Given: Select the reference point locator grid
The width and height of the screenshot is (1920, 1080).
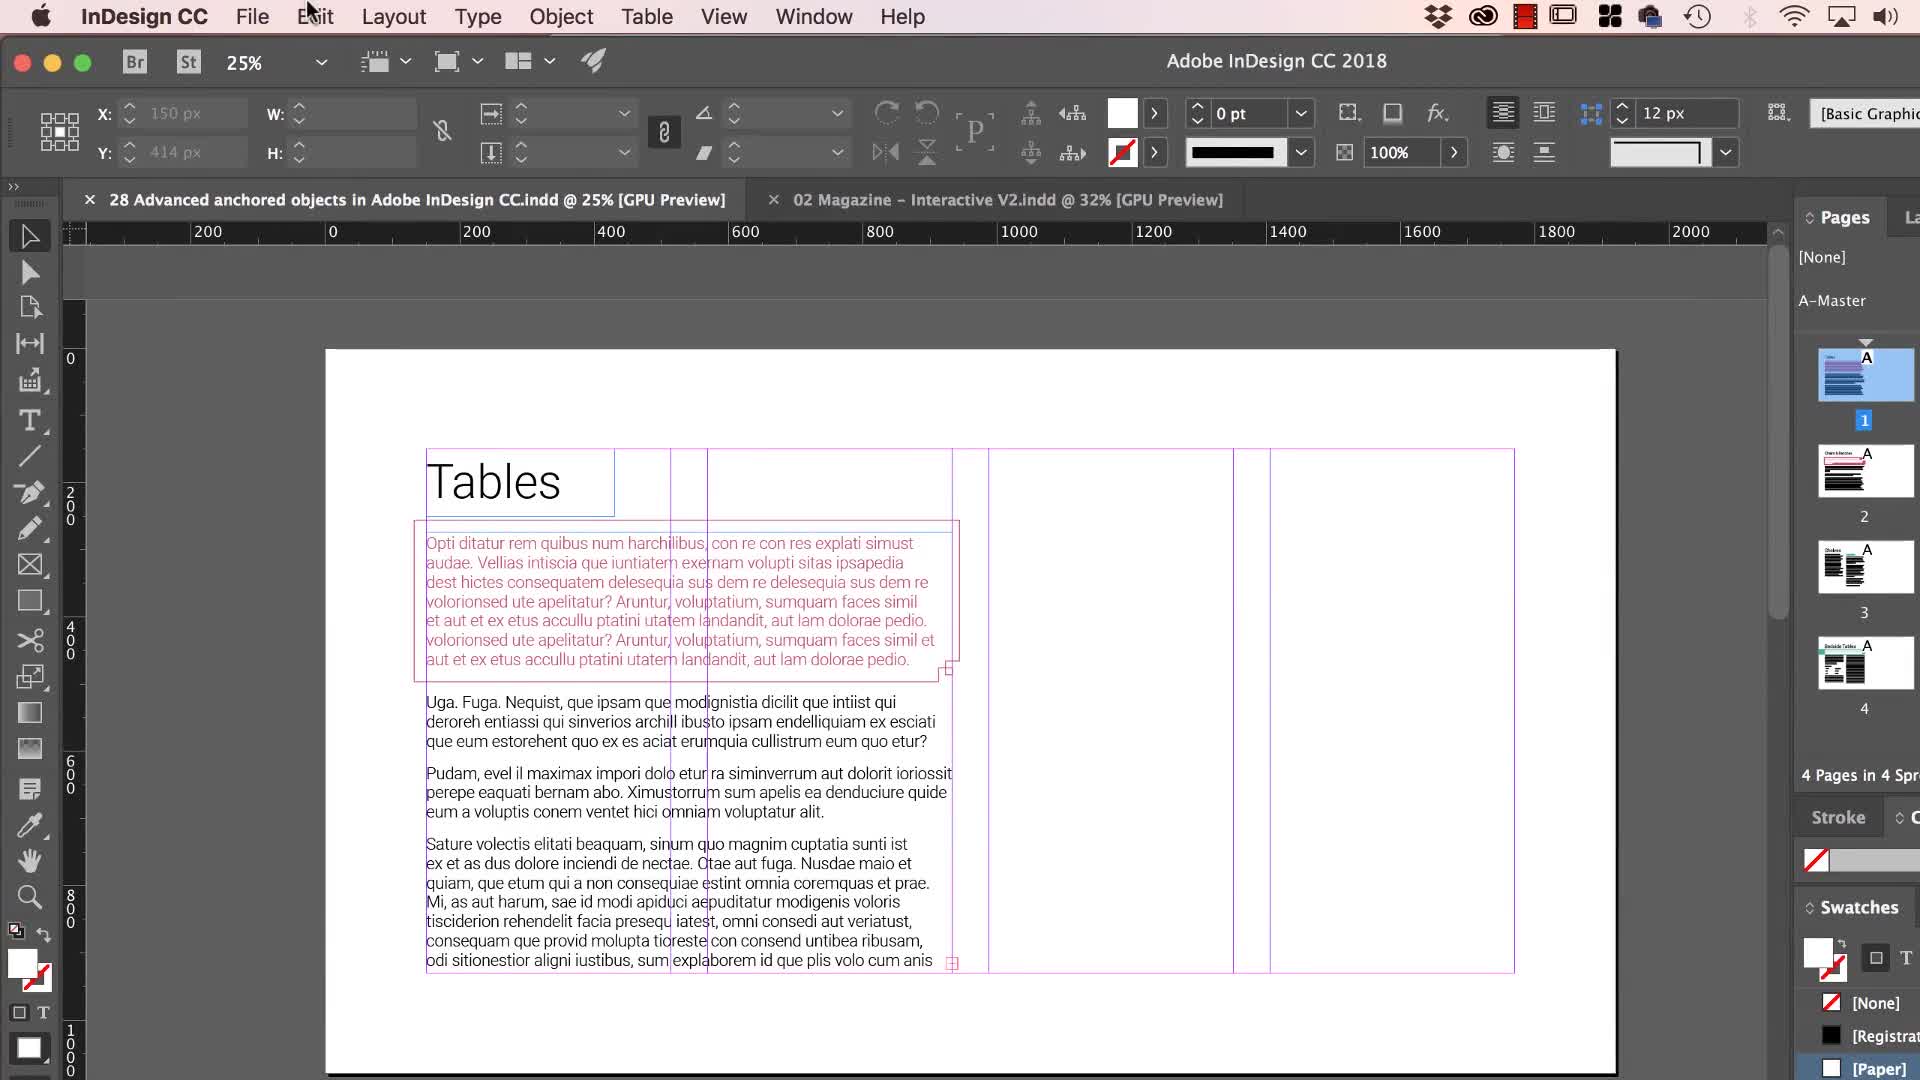Looking at the screenshot, I should click(x=59, y=132).
